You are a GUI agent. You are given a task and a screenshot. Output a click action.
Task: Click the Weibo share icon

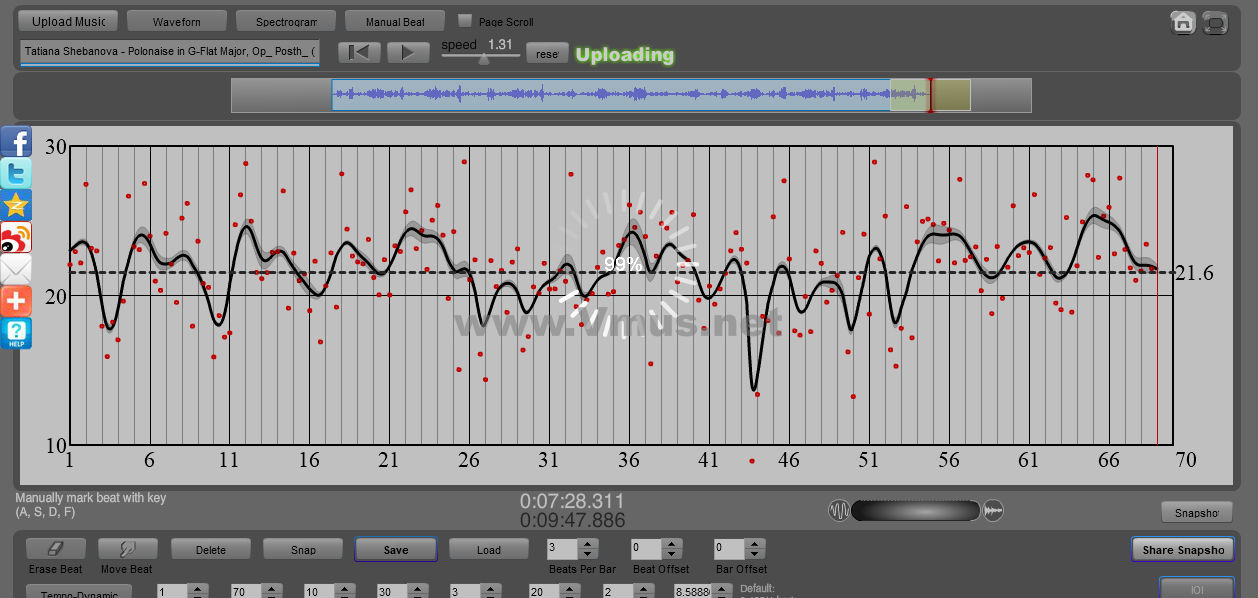[x=16, y=237]
